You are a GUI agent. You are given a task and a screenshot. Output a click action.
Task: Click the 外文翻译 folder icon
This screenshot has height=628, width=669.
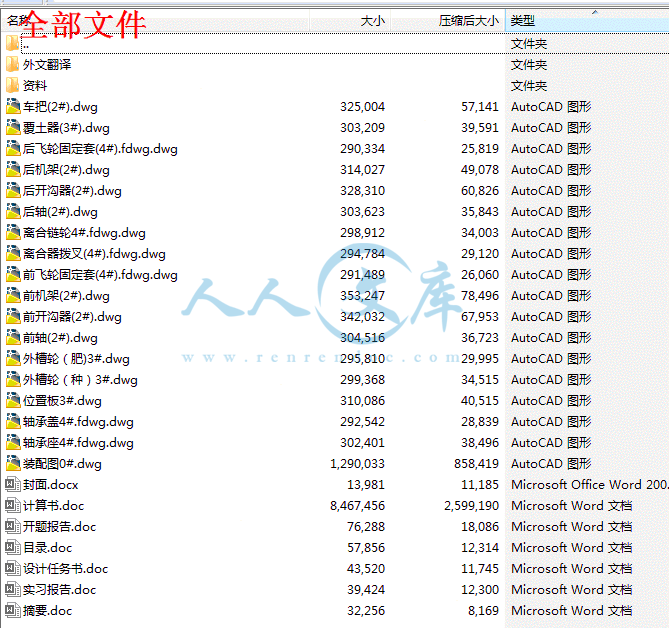12,65
